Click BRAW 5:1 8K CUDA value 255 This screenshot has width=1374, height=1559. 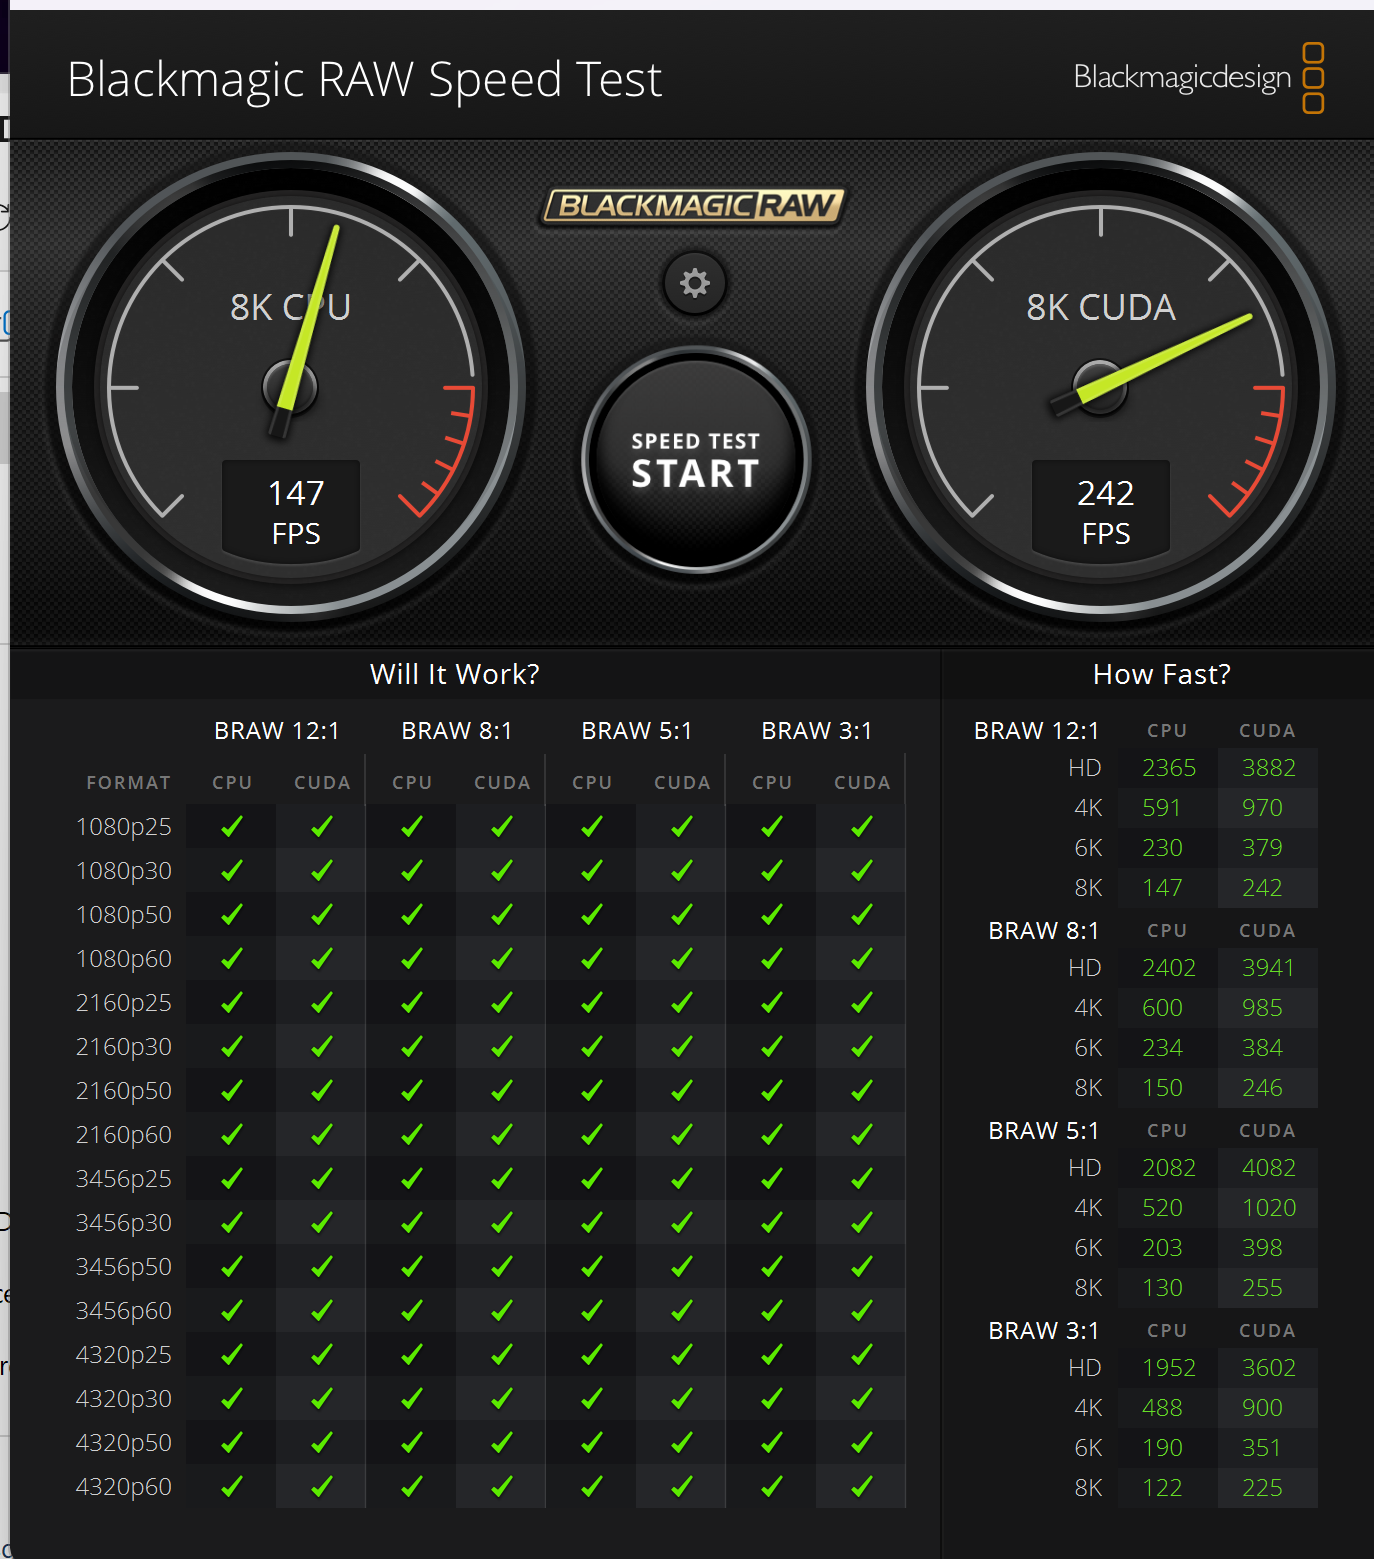click(x=1262, y=1288)
